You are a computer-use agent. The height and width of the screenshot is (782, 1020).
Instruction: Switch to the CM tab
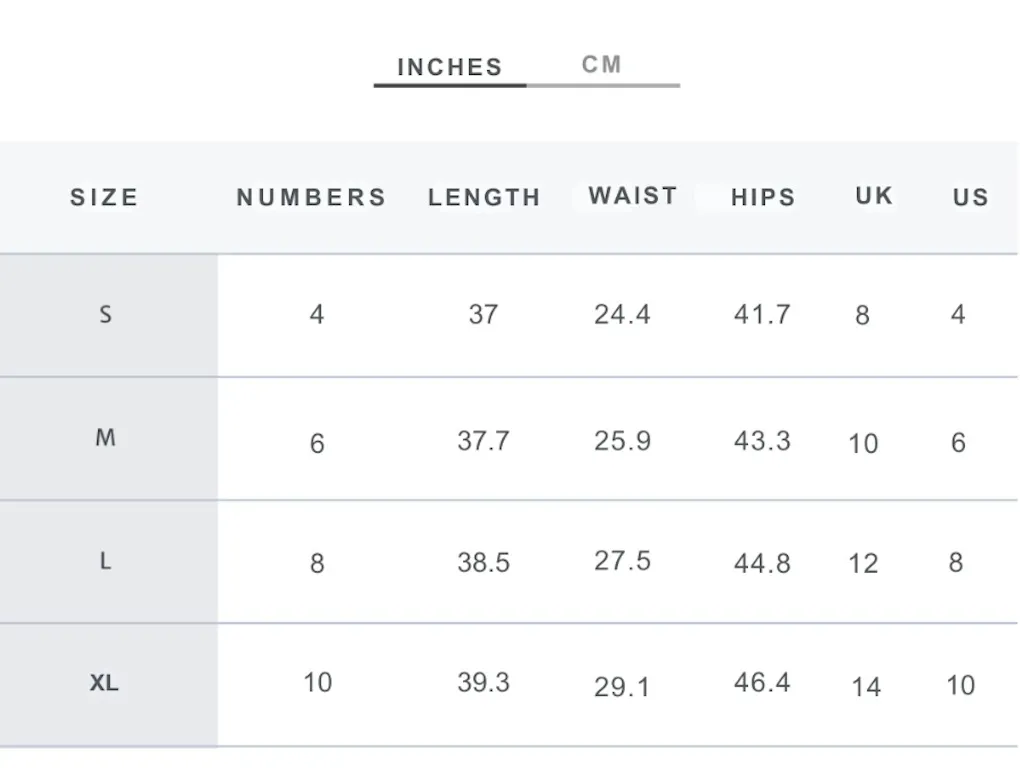click(x=602, y=65)
